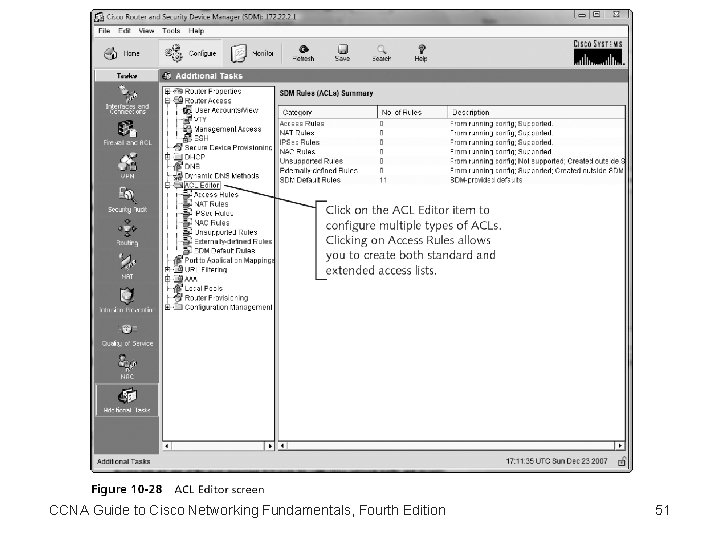Select the SDM Default Rules summary row
Viewport: 720px width, 540px height.
[x=451, y=180]
